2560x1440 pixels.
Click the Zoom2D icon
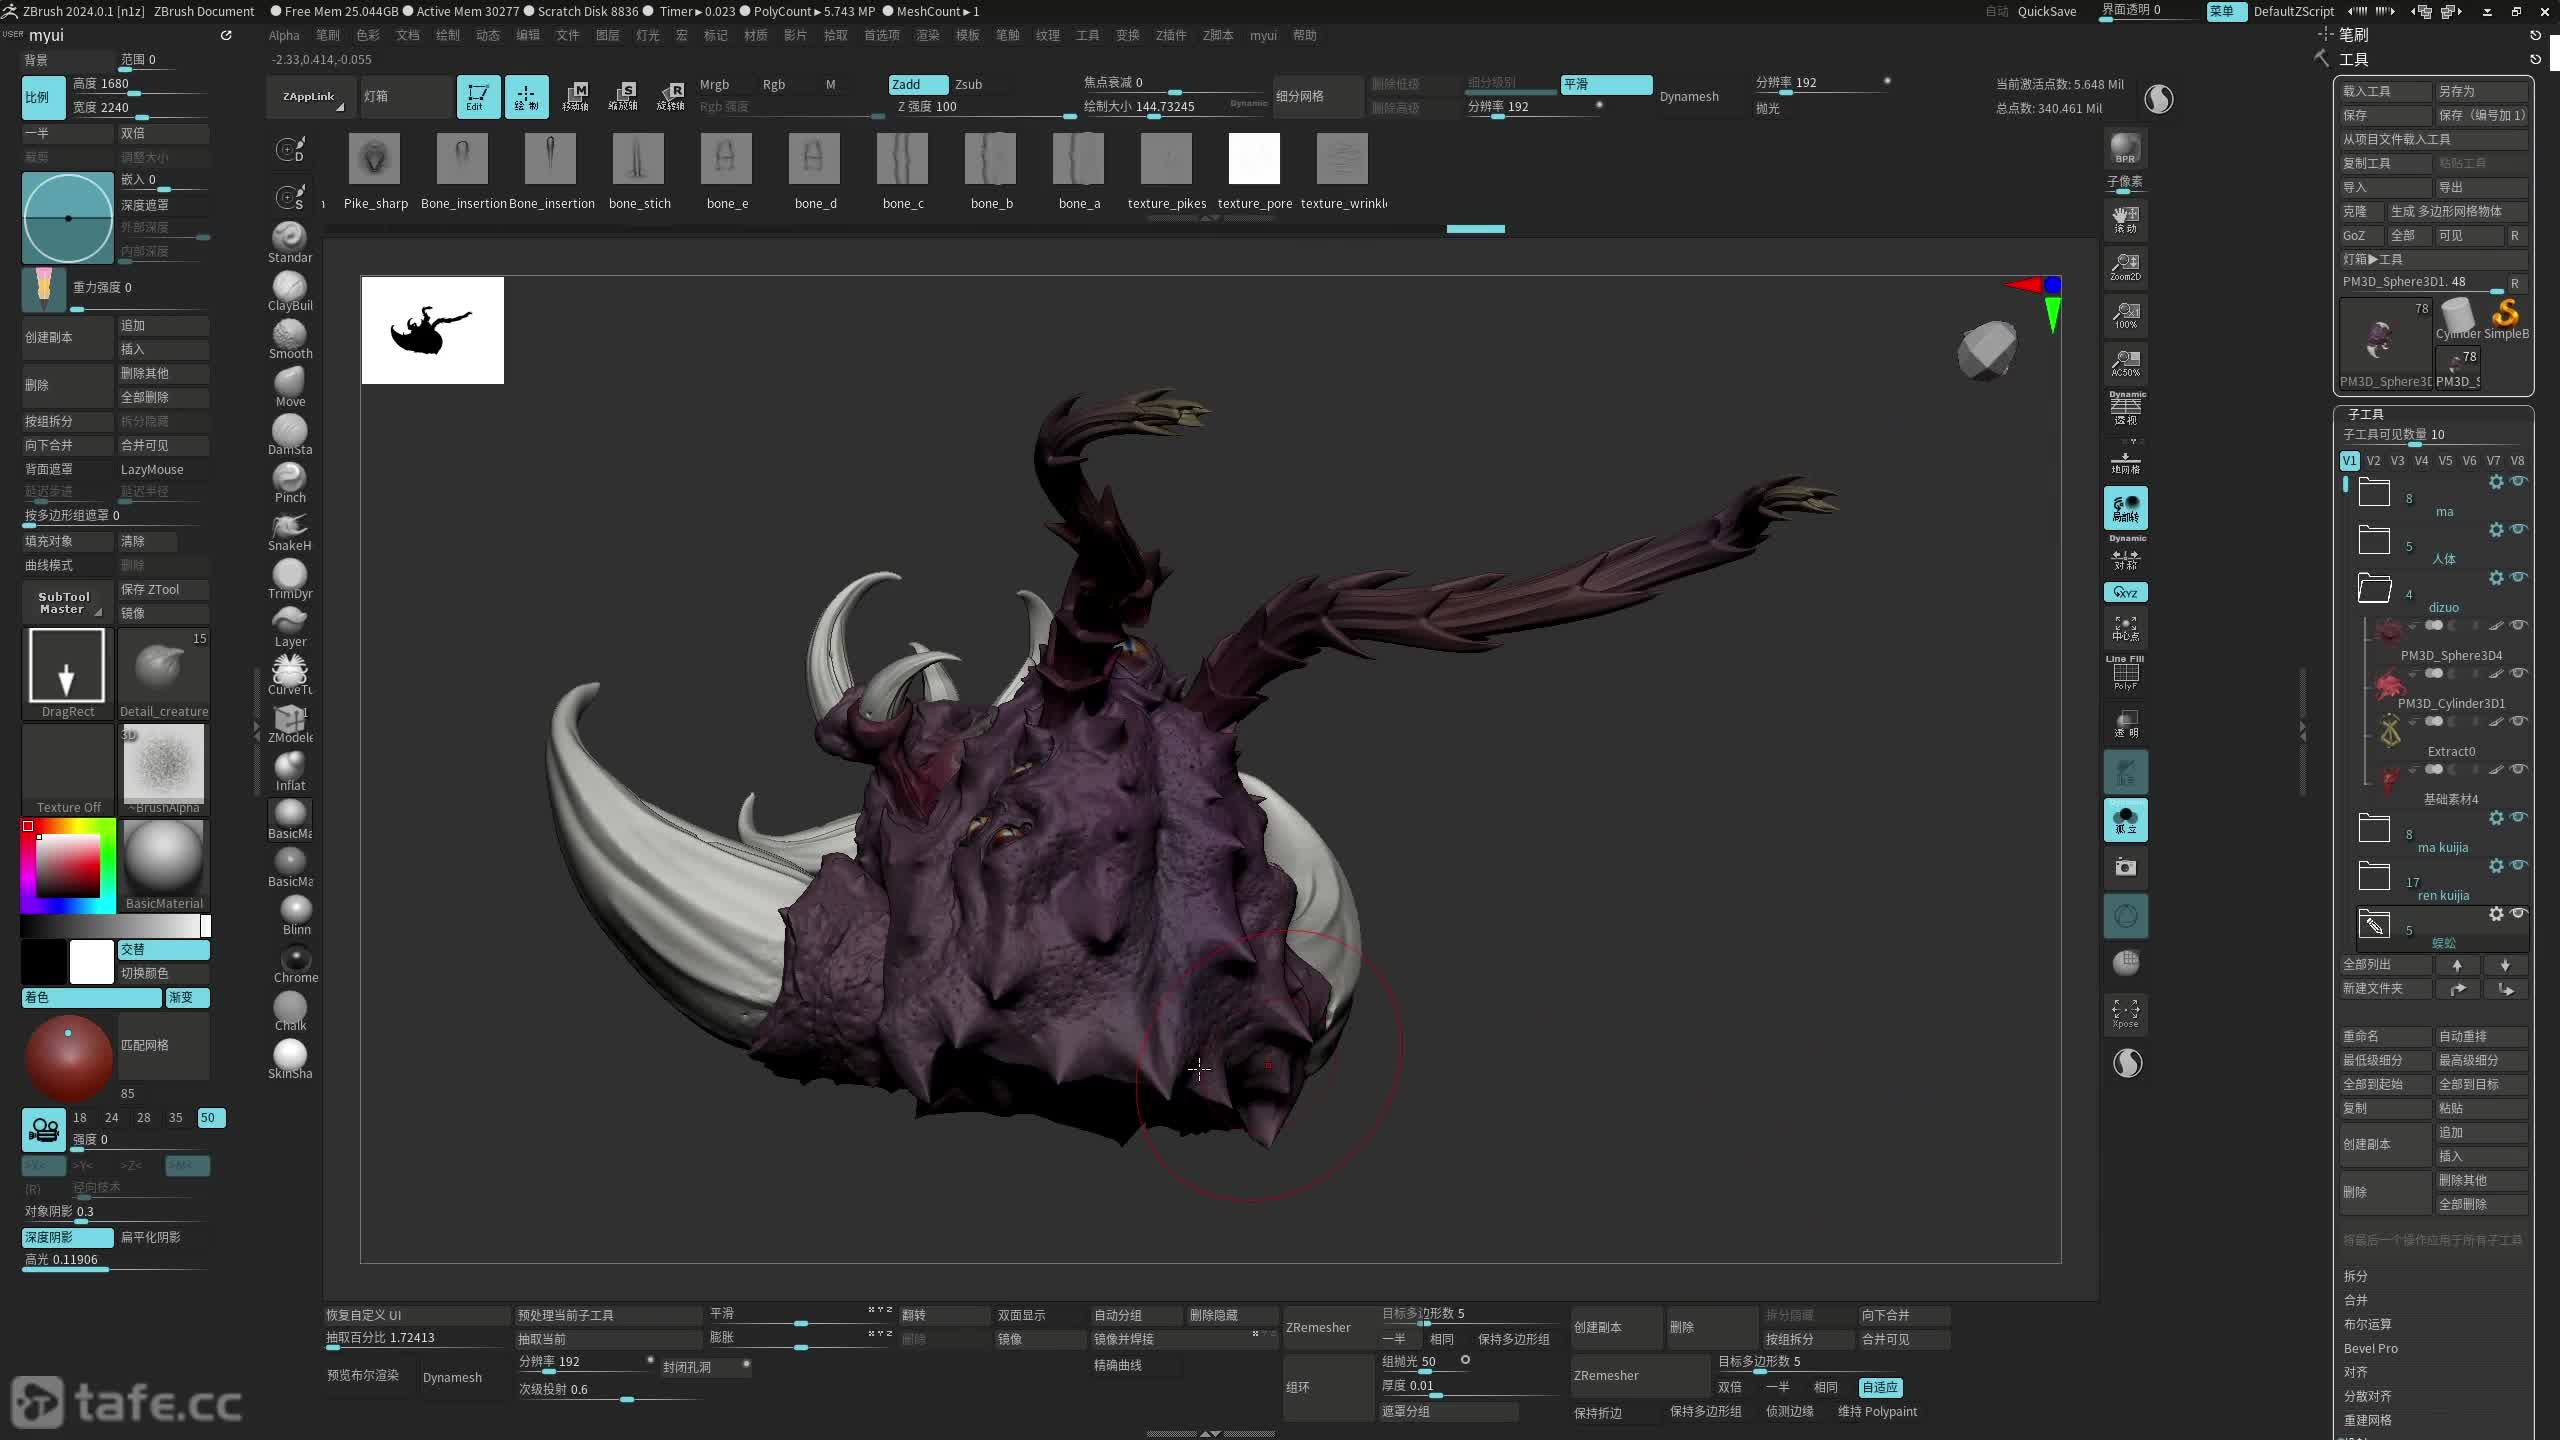coord(2125,266)
